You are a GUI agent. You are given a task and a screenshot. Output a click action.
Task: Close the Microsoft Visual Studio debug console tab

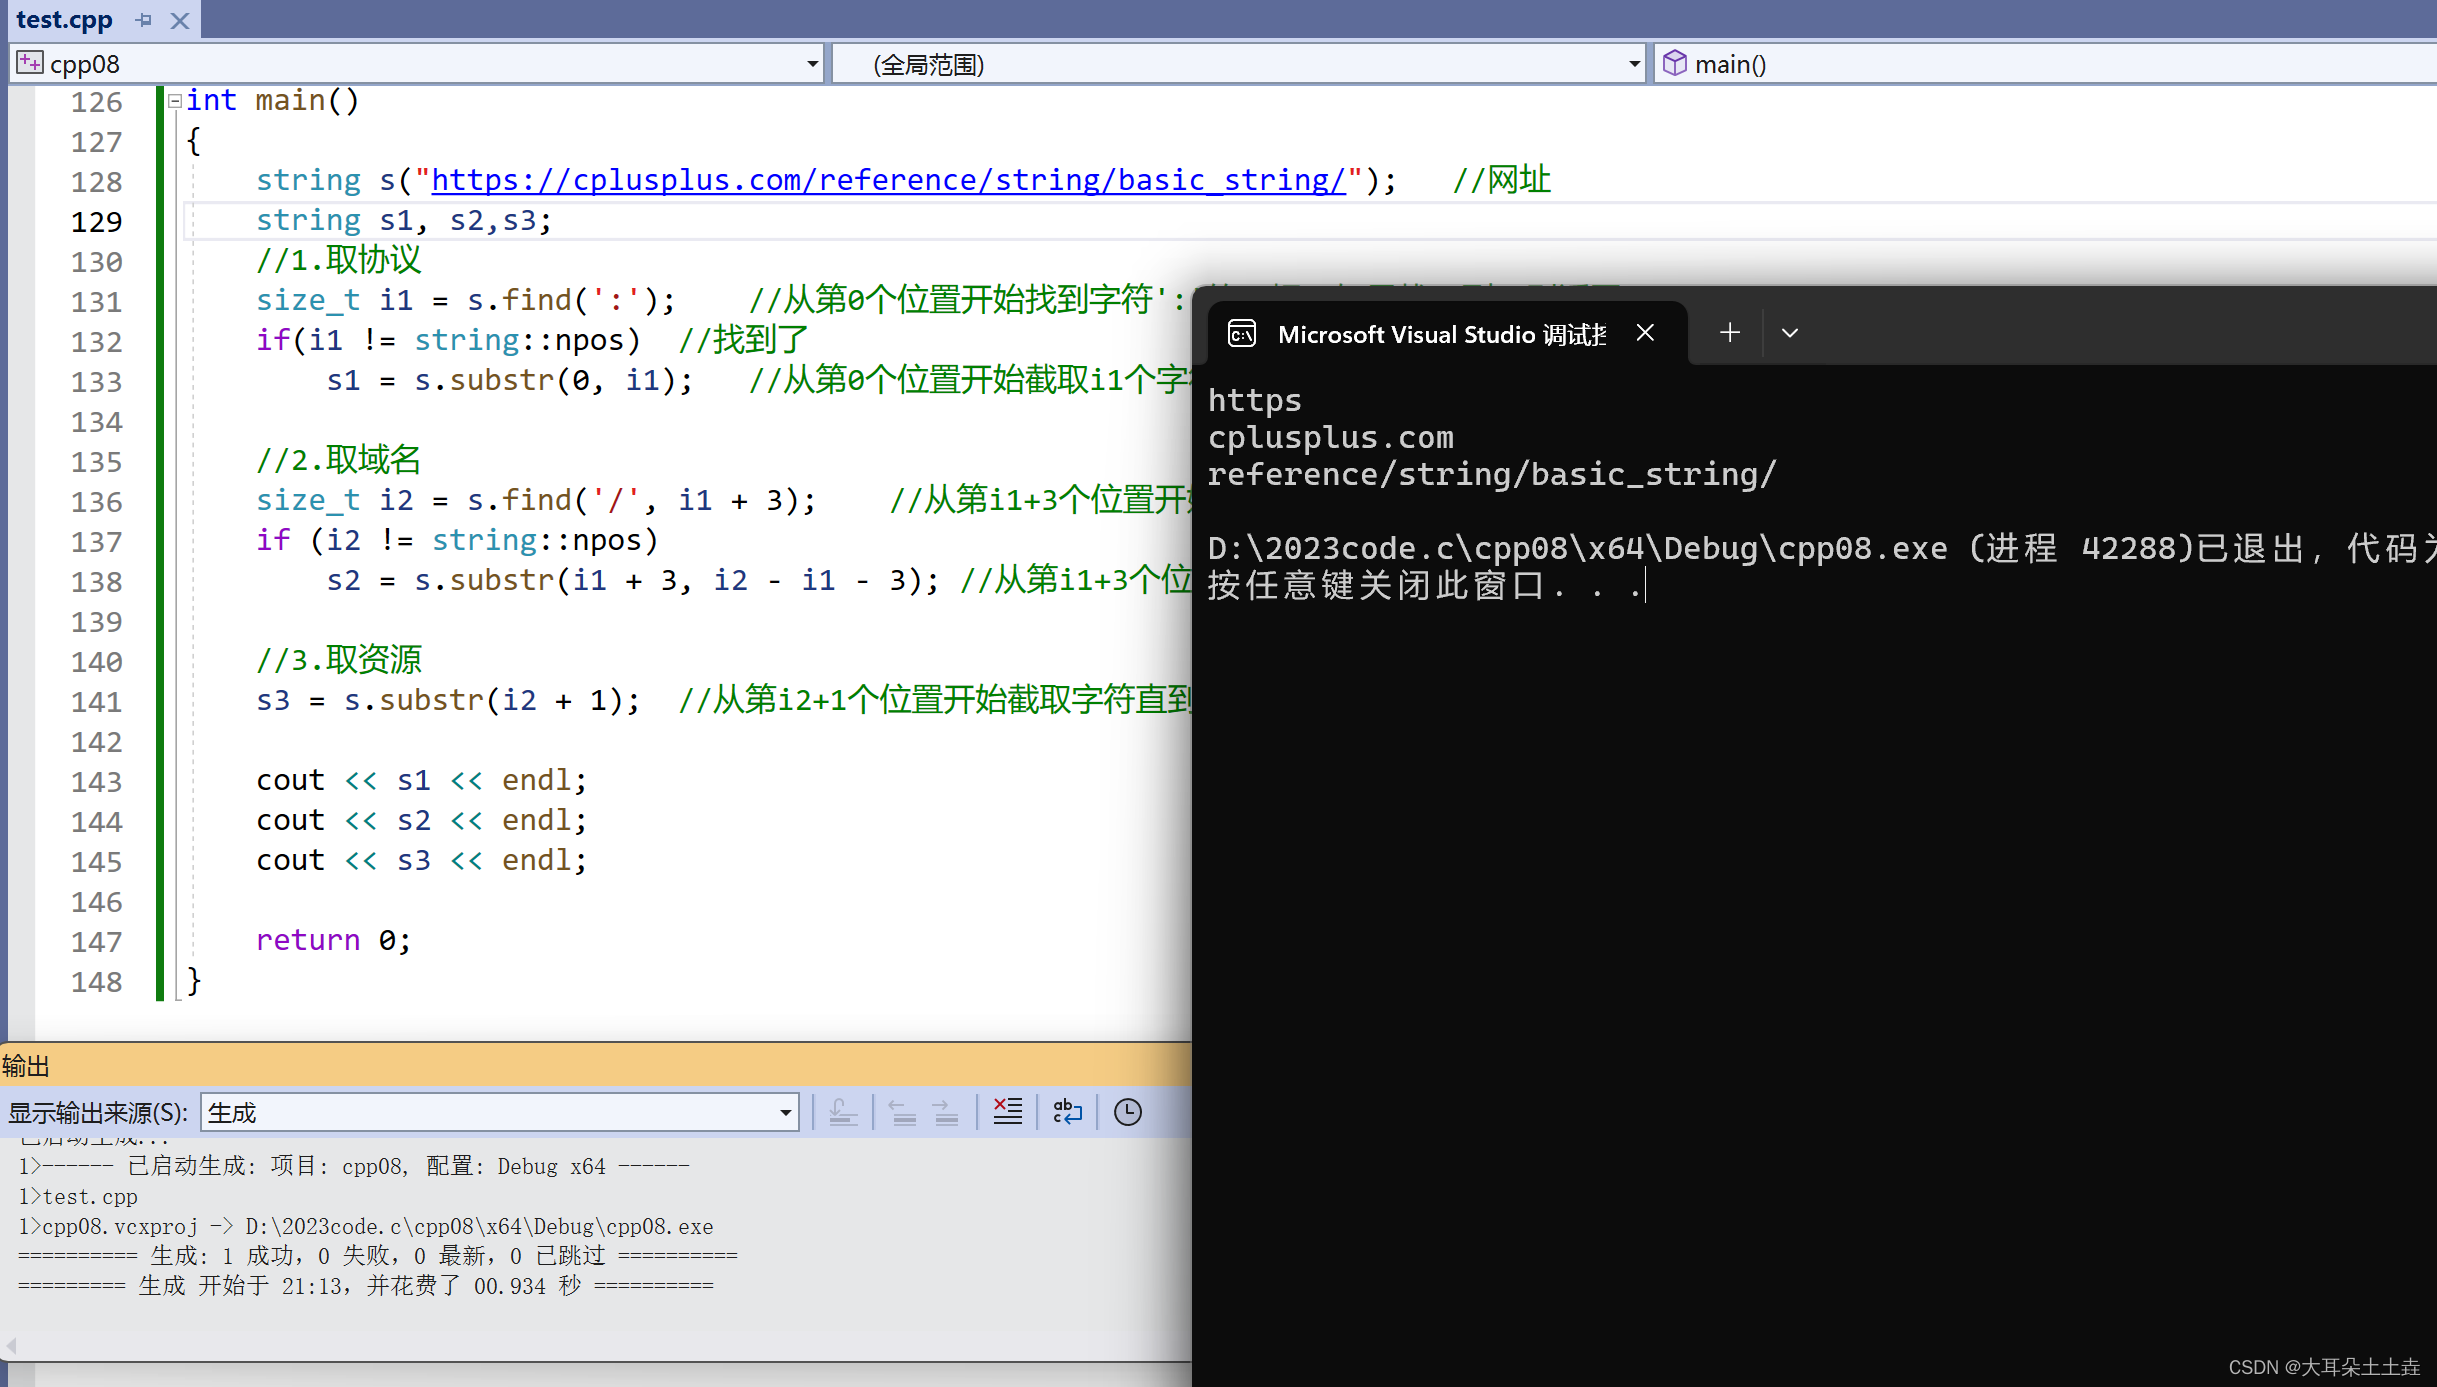tap(1645, 333)
